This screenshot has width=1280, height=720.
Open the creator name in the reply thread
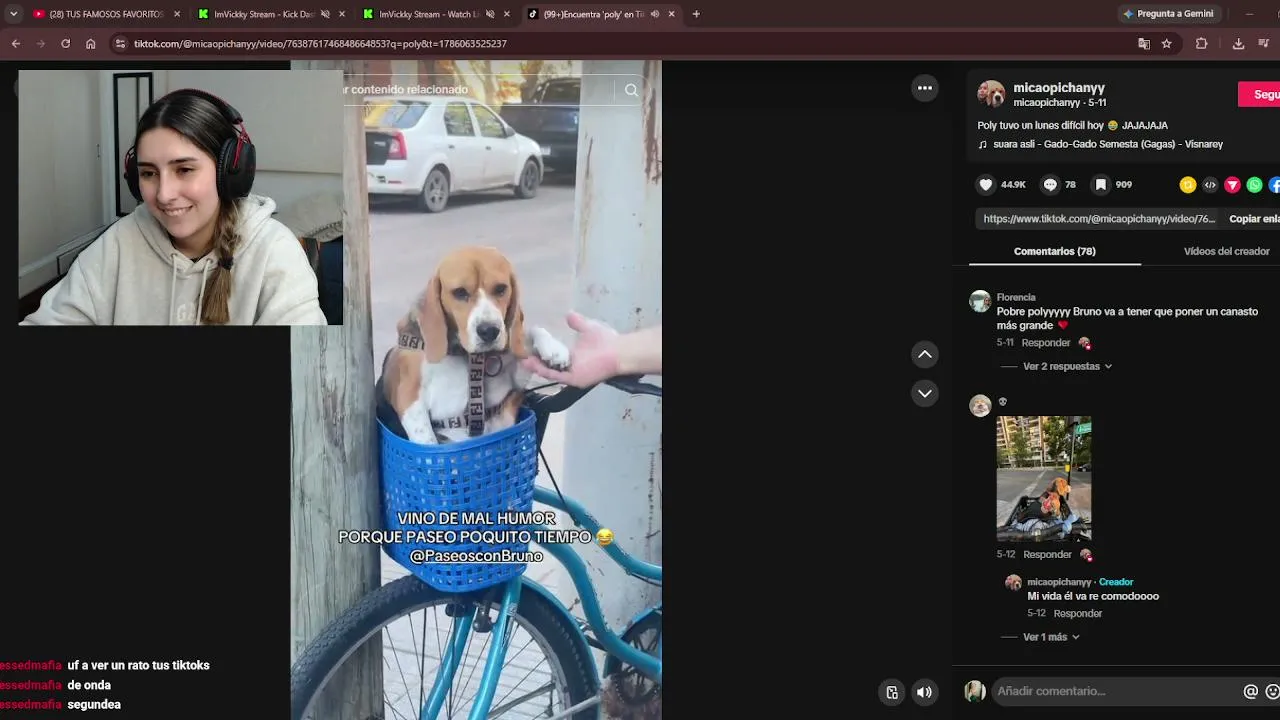1059,582
